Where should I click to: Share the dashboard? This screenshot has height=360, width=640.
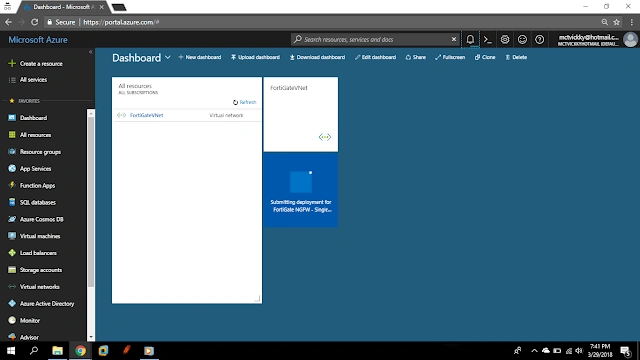pyautogui.click(x=416, y=57)
